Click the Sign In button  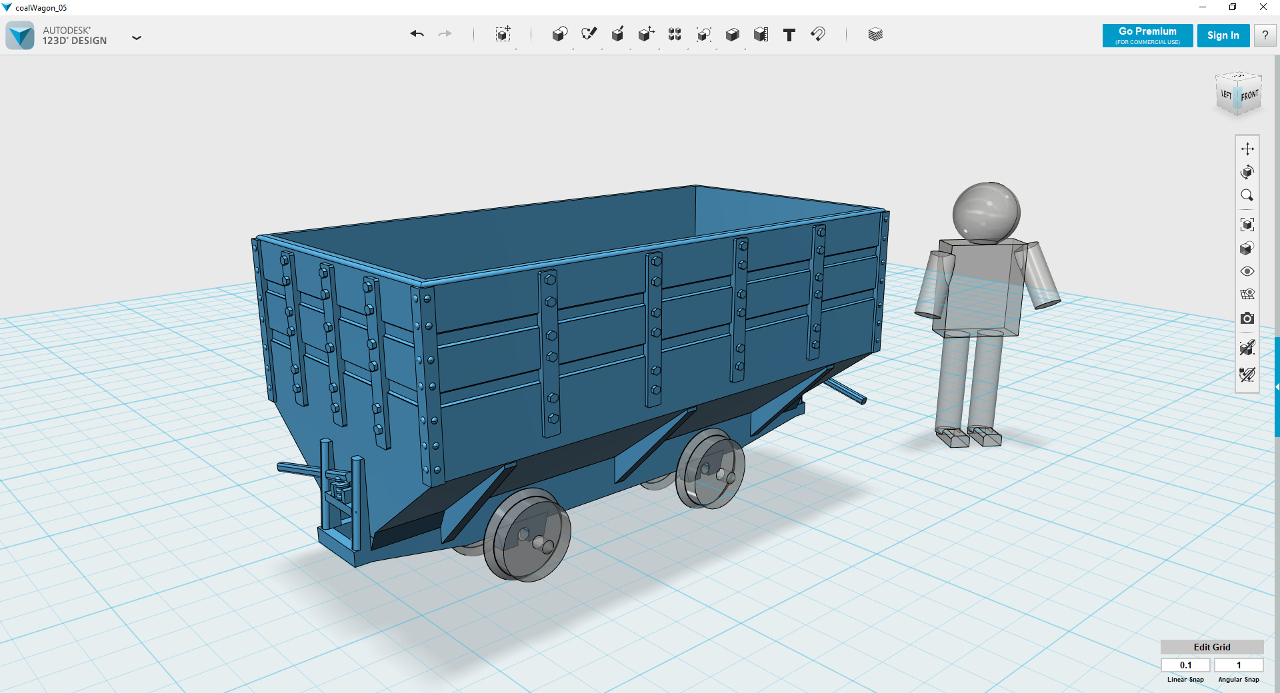[x=1223, y=35]
